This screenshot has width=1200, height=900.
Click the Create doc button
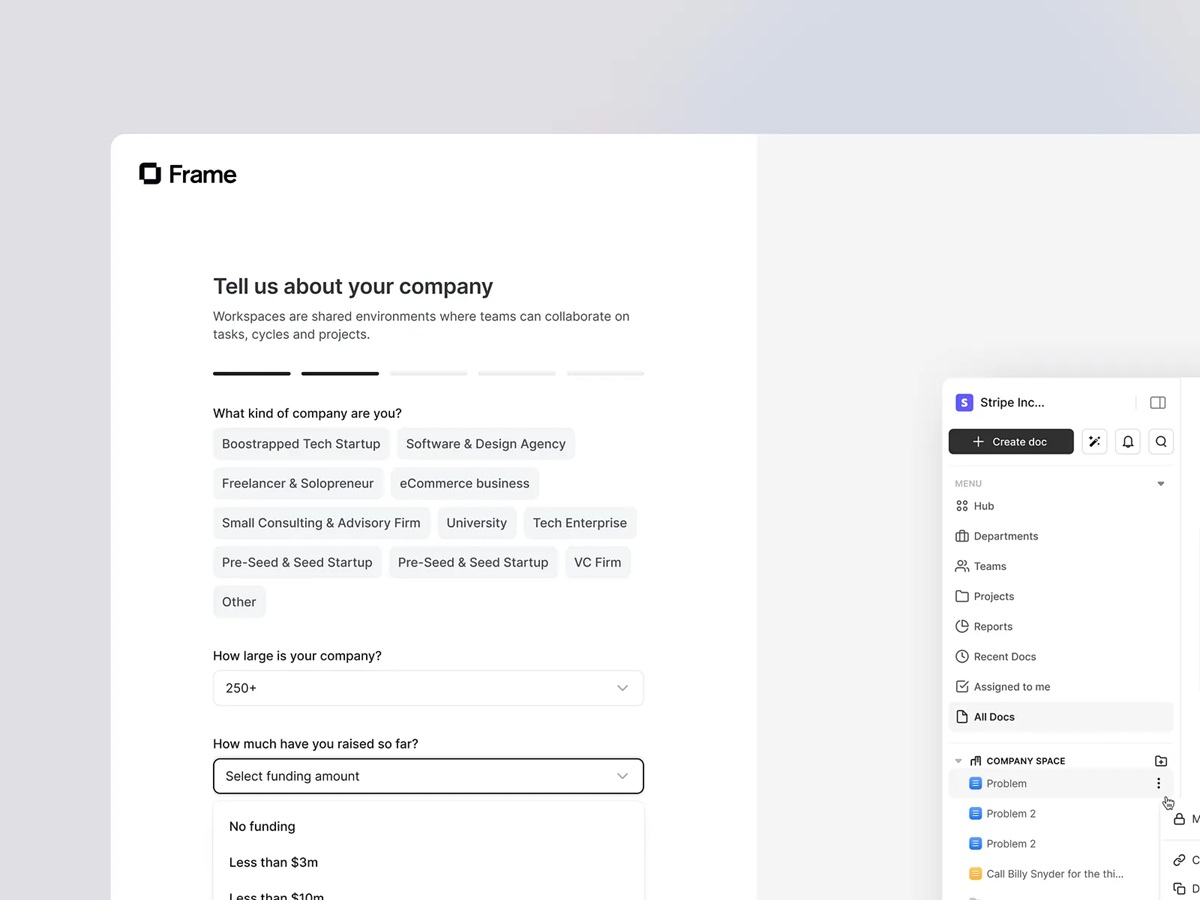coord(1011,441)
